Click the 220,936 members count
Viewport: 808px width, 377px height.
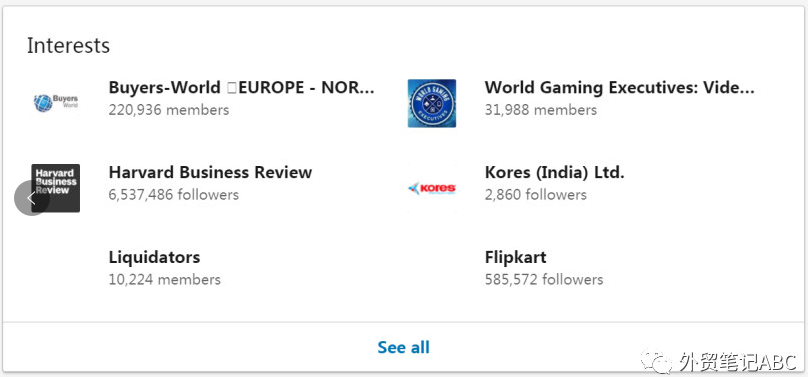[169, 110]
